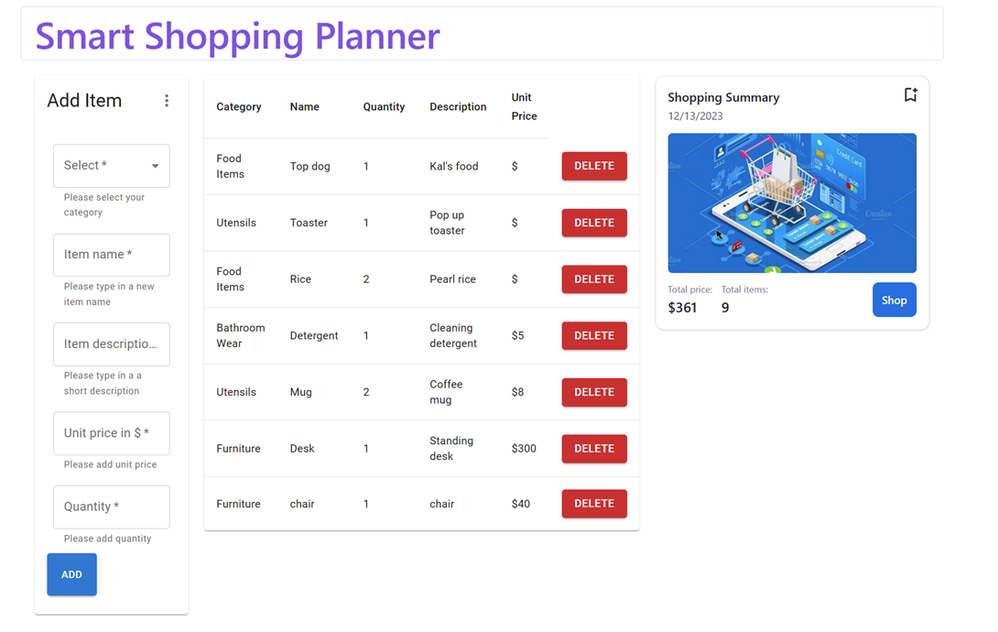Screen dimensions: 998x632
Task: Click the Category column header
Action: click(239, 107)
